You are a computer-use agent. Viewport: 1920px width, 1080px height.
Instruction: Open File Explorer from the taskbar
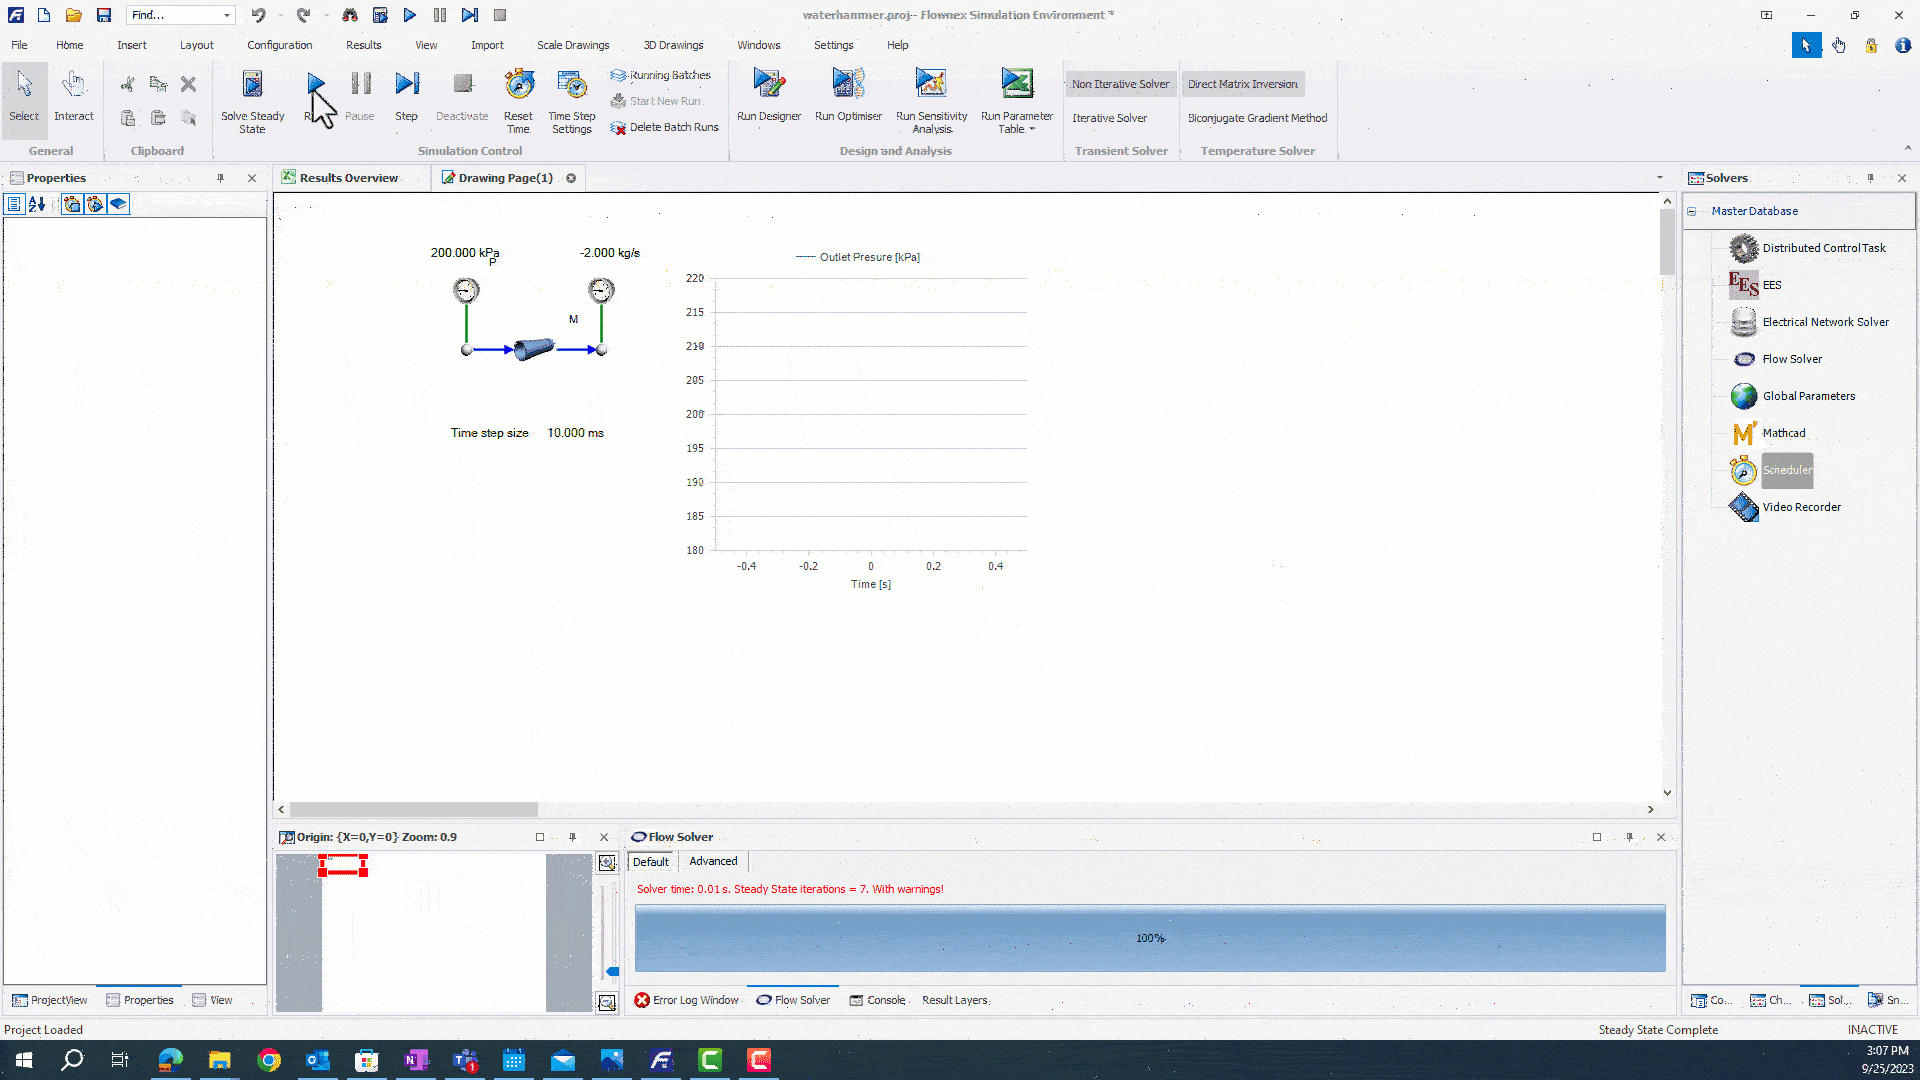(x=220, y=1060)
